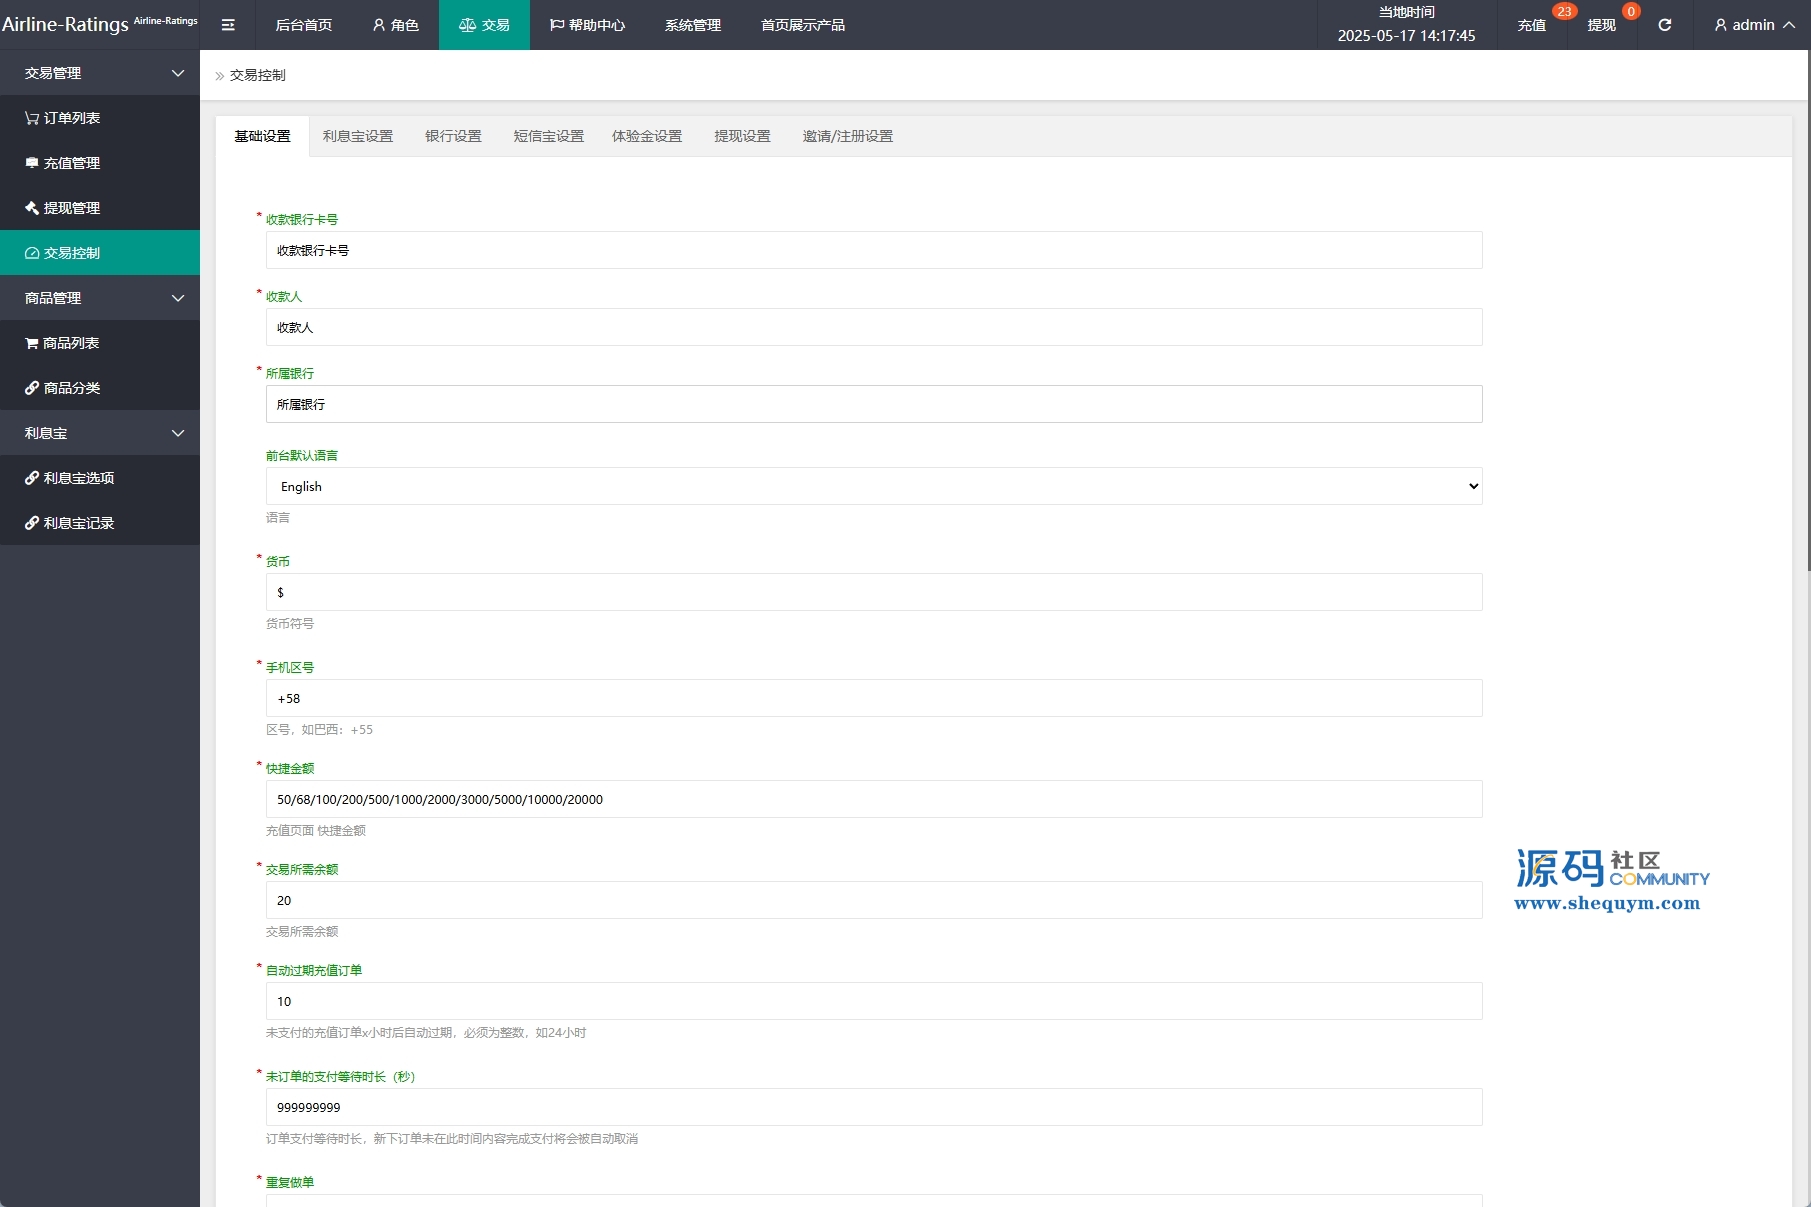Switch to the 提现设置 tab
Screen dimensions: 1811x1207
click(742, 136)
